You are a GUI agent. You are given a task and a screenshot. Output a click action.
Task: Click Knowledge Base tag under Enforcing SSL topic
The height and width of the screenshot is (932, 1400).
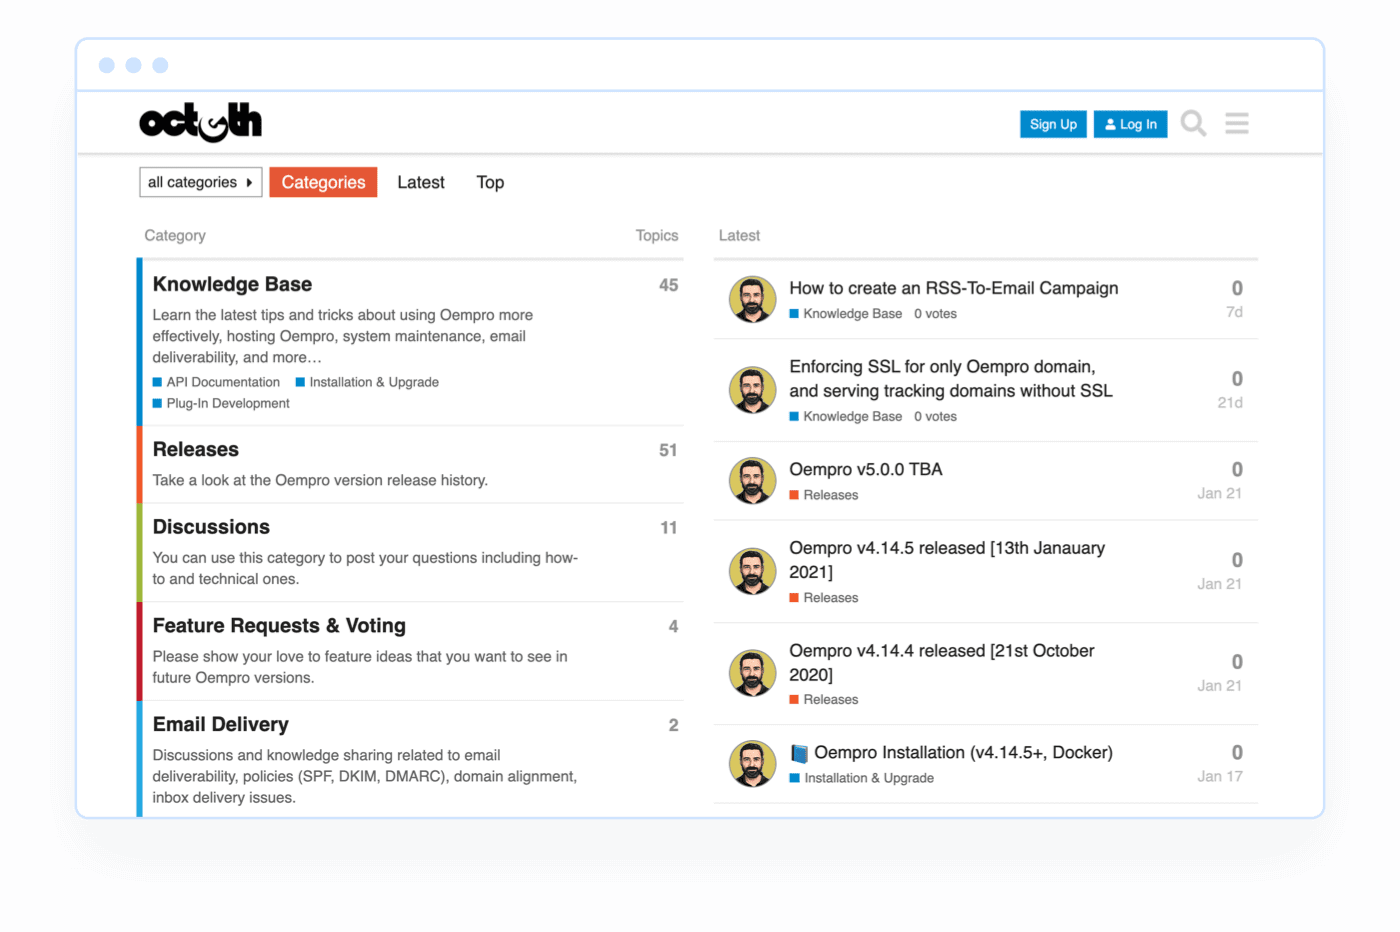click(846, 417)
